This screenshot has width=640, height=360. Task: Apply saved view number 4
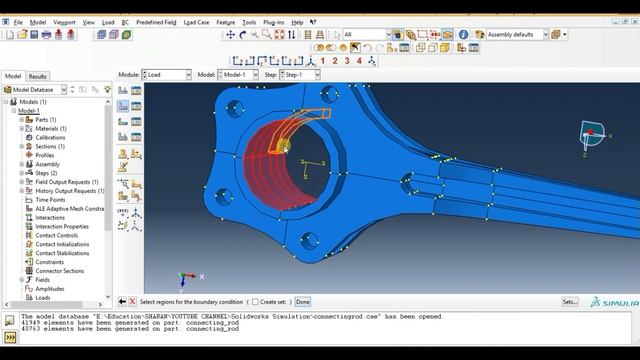click(359, 61)
